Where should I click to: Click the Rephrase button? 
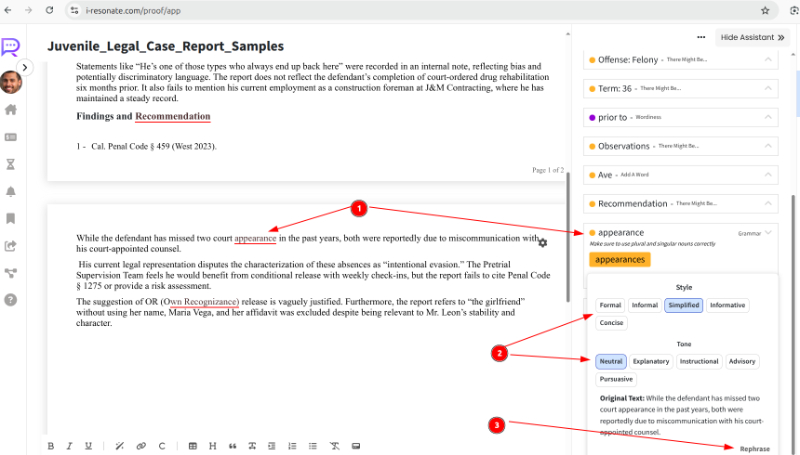click(754, 449)
